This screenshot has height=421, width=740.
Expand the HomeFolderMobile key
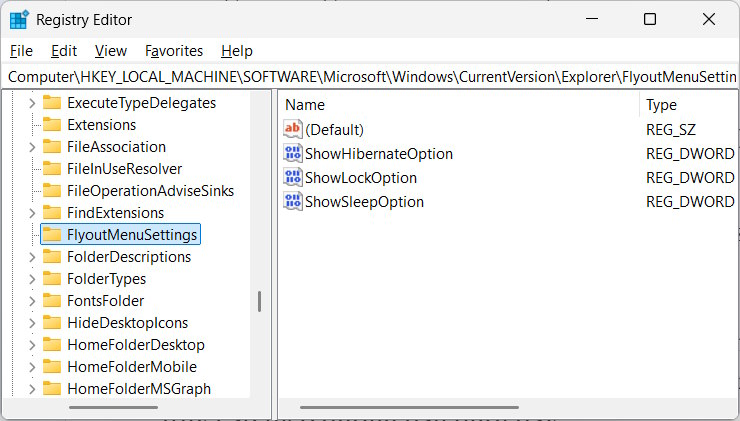click(x=32, y=367)
